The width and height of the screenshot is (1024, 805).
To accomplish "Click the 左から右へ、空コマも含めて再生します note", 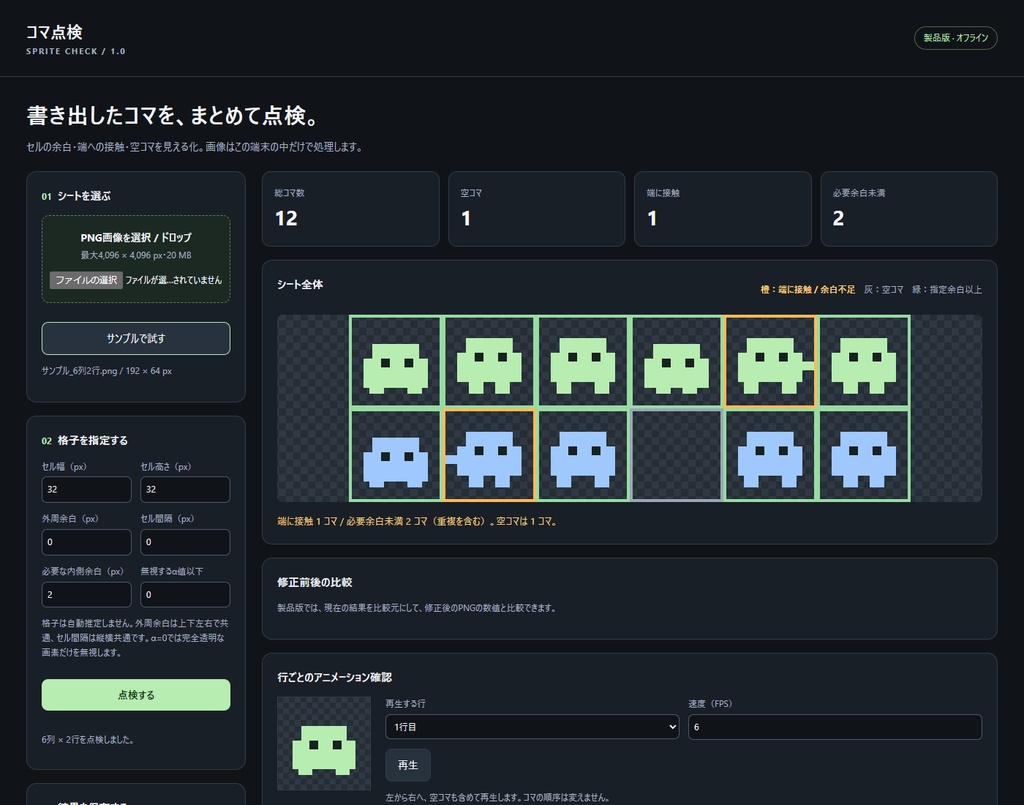I will pos(498,797).
